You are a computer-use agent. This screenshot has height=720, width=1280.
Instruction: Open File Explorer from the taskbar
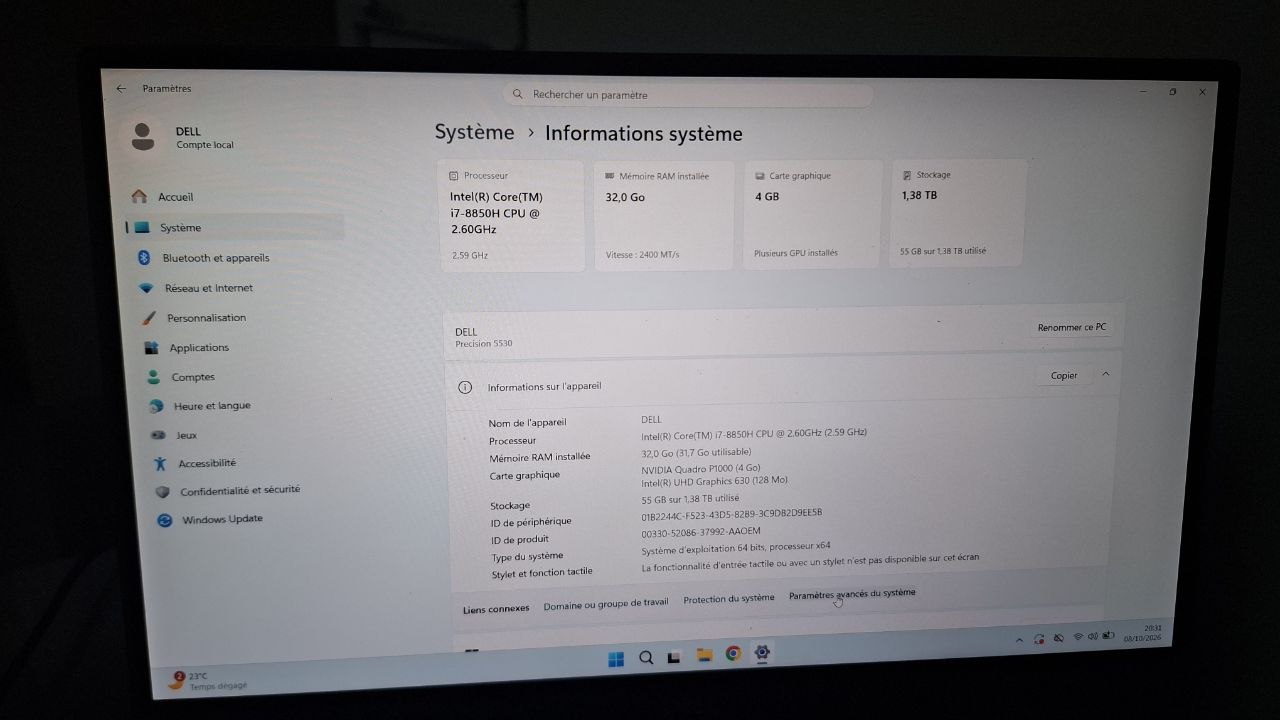pos(704,655)
